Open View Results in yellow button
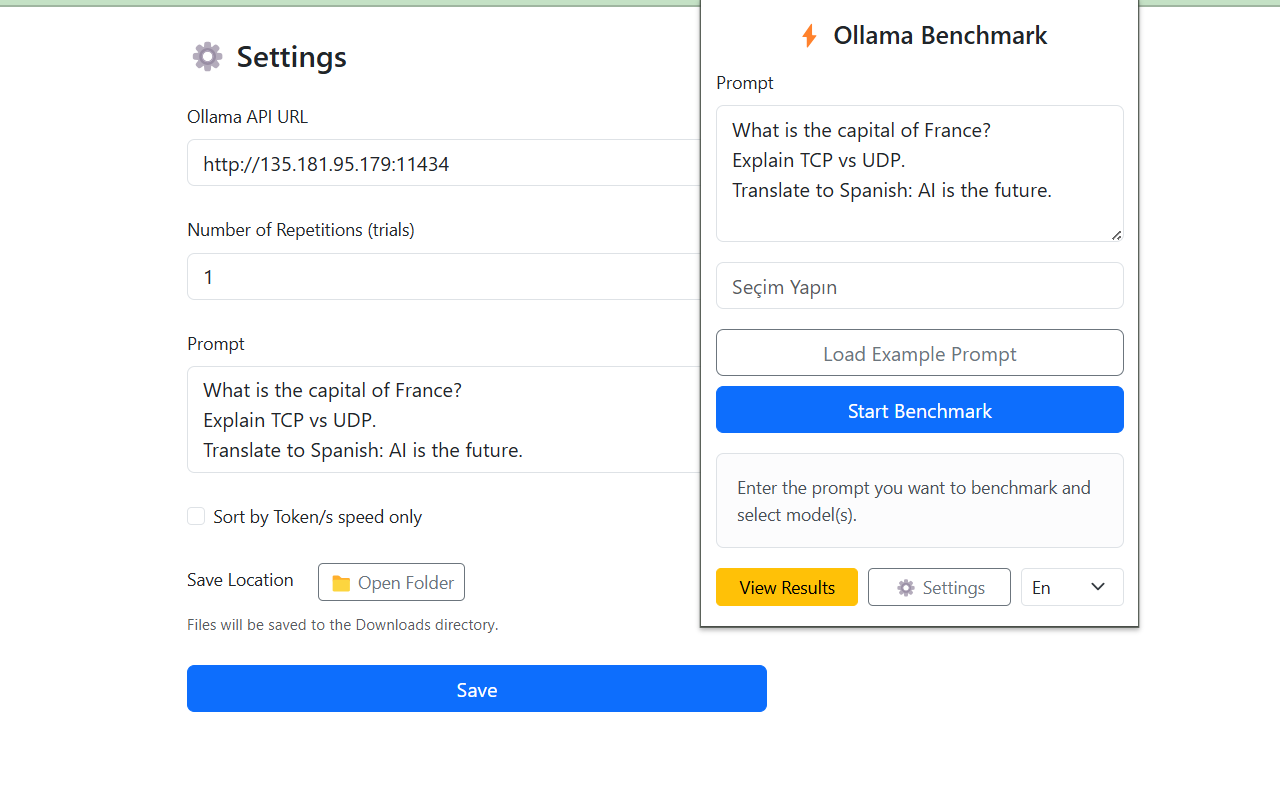1280x800 pixels. [787, 587]
